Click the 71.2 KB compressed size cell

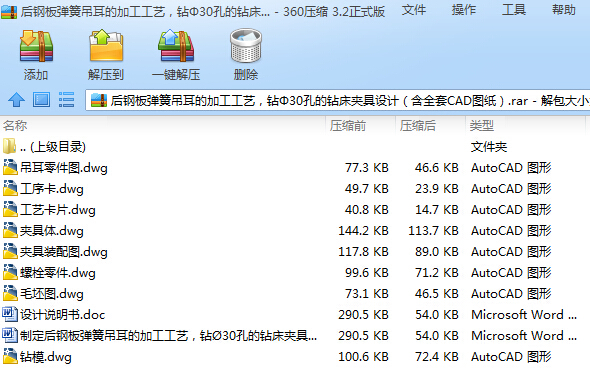tap(437, 273)
